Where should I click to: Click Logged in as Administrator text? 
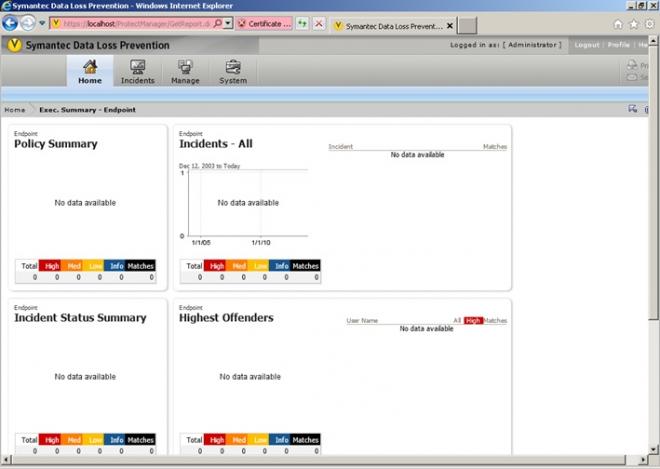point(506,45)
